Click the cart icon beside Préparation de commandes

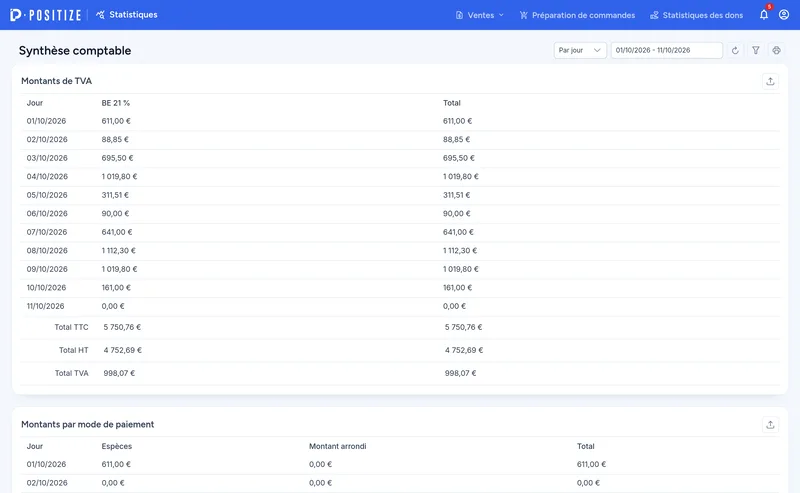(523, 15)
